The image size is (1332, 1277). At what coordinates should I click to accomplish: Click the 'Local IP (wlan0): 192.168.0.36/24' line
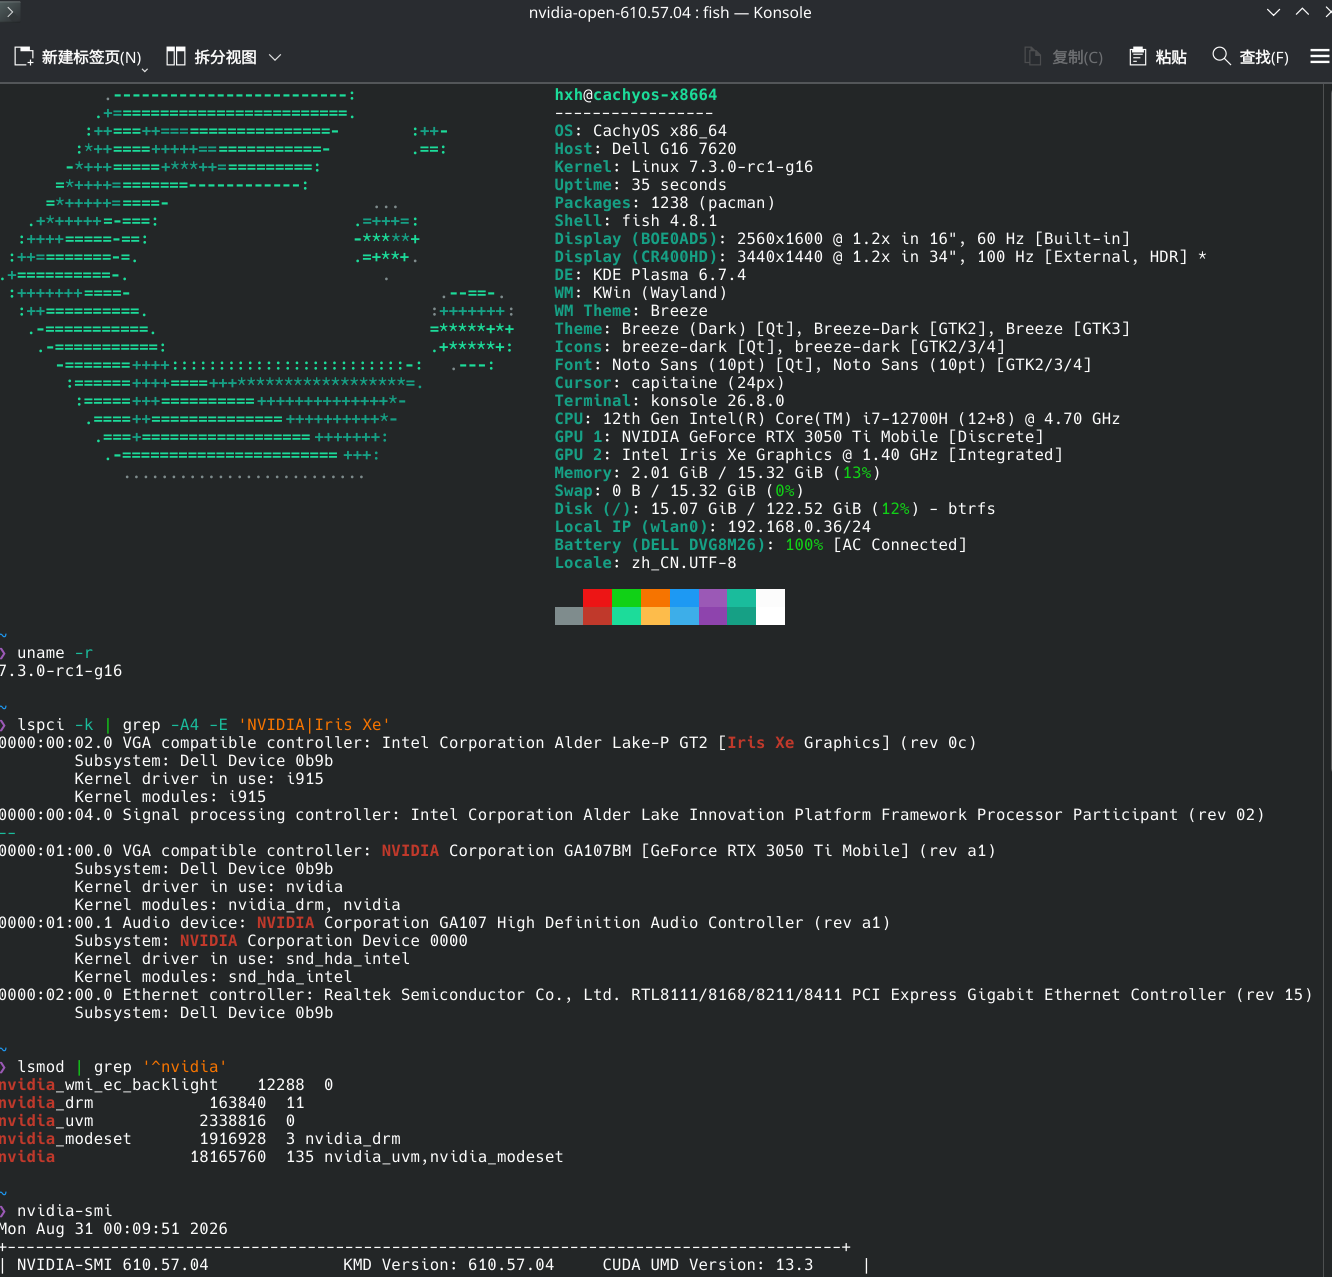[713, 527]
